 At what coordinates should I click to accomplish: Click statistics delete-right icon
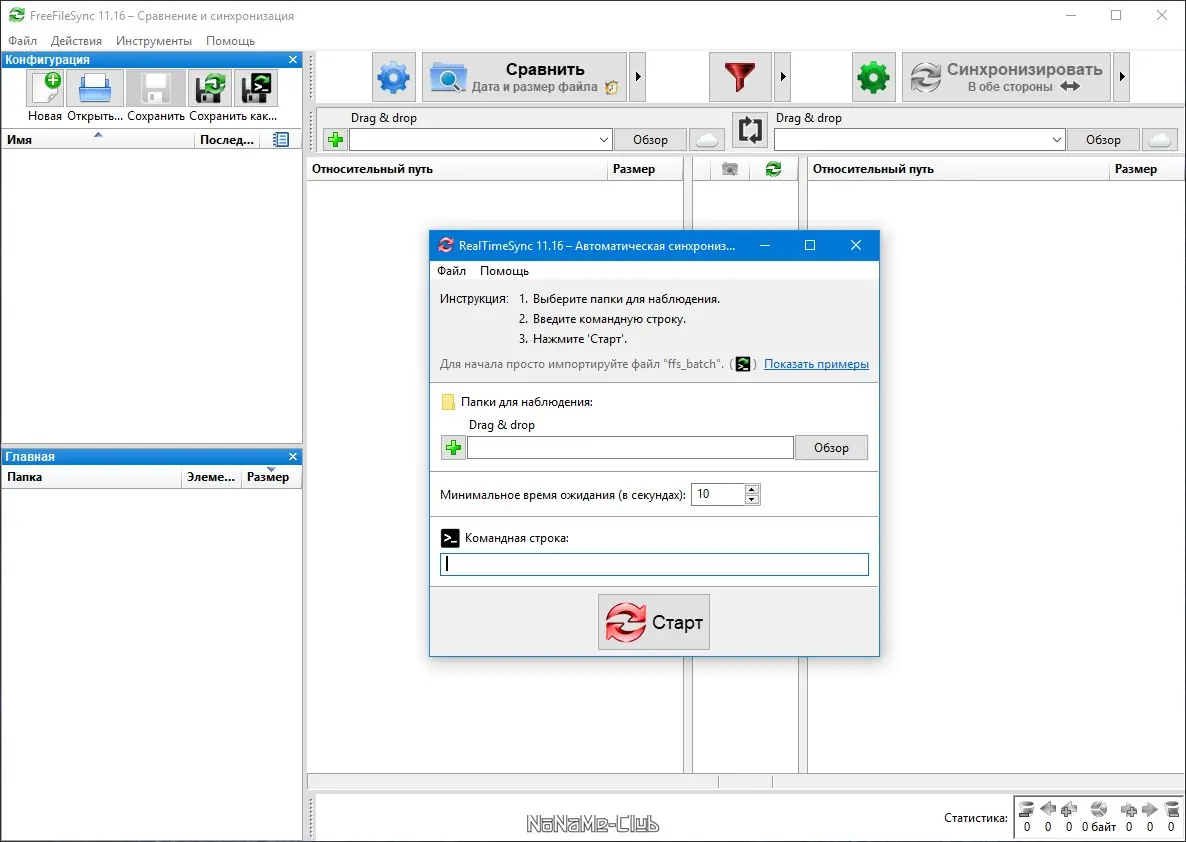(x=1171, y=809)
